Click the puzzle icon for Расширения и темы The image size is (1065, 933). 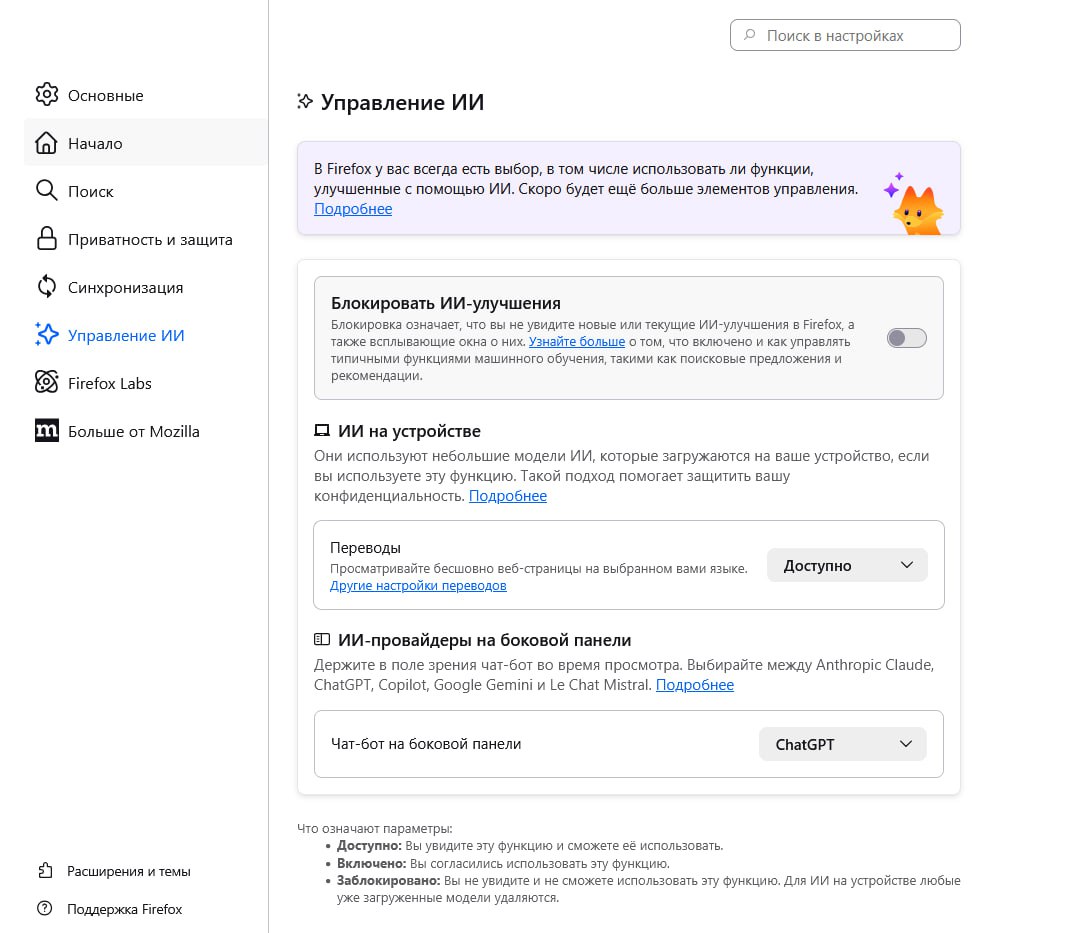[44, 871]
